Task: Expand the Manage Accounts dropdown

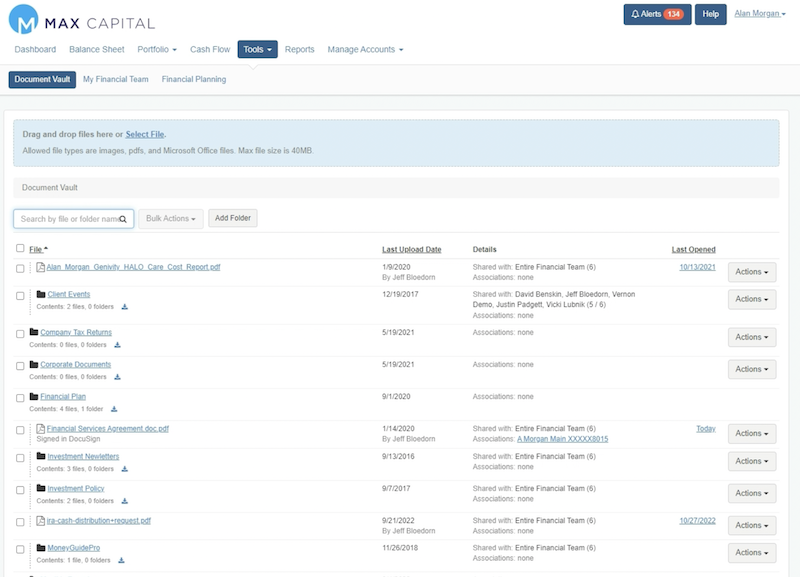Action: [x=365, y=49]
